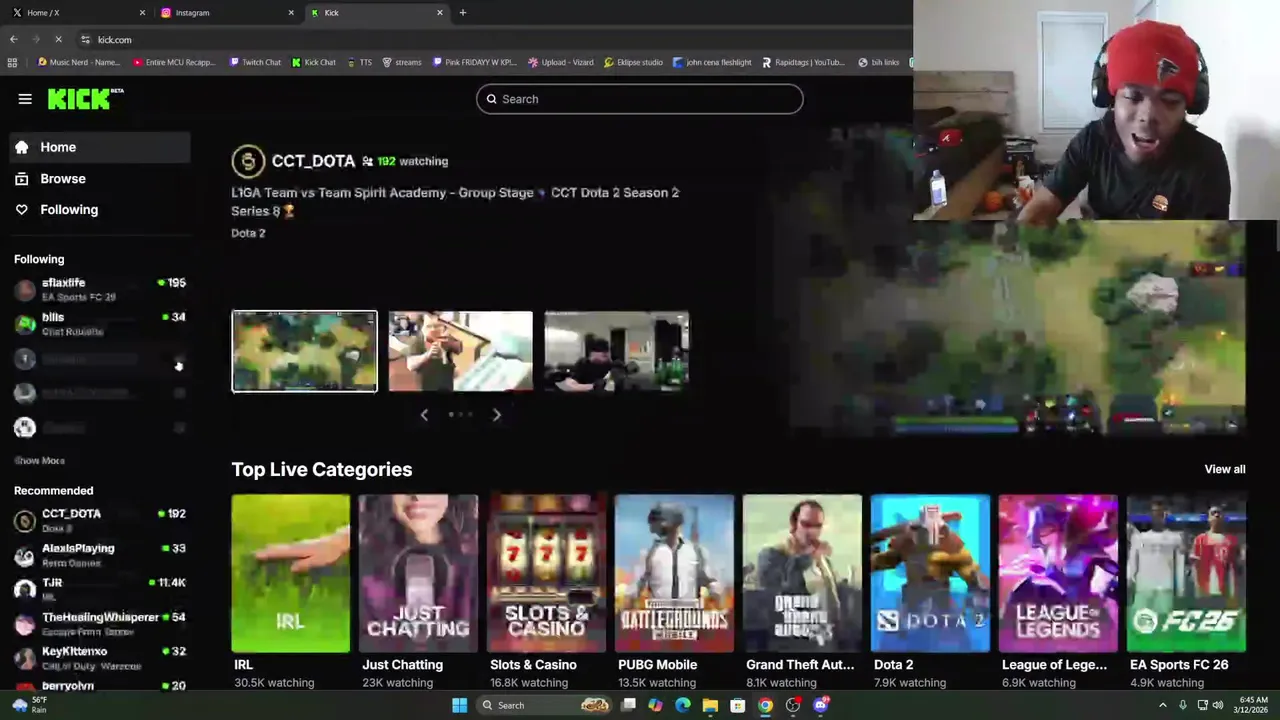
Task: Click the Windows taskbar search box
Action: pos(545,705)
